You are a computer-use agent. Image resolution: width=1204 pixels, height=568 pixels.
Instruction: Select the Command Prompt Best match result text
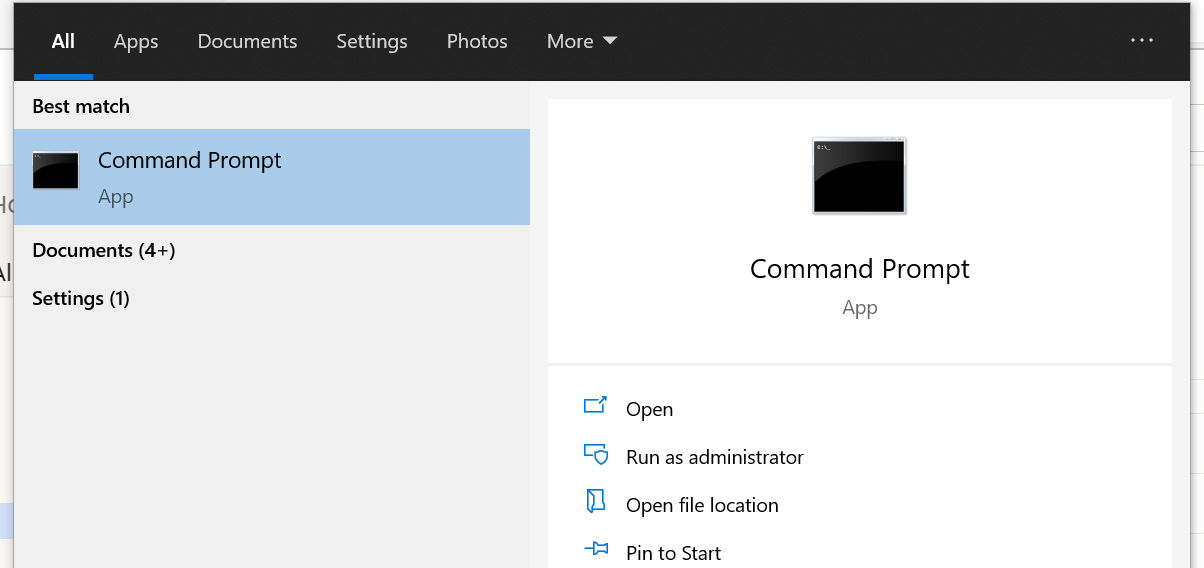click(x=190, y=160)
